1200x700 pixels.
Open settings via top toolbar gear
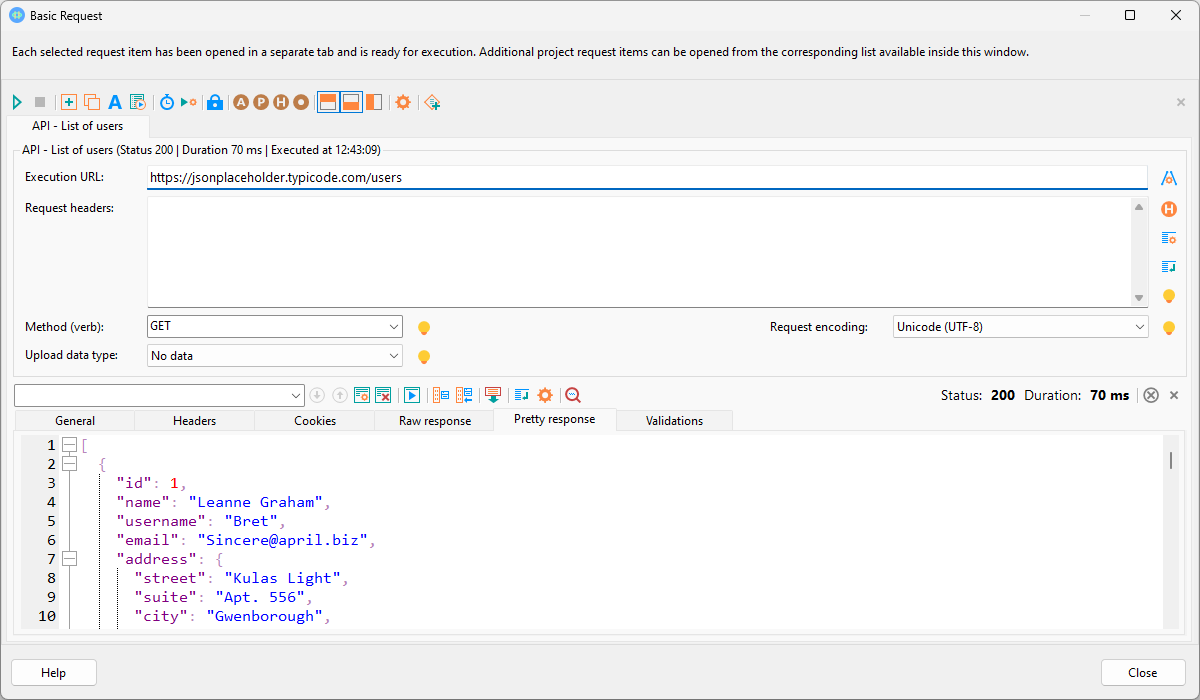(403, 102)
